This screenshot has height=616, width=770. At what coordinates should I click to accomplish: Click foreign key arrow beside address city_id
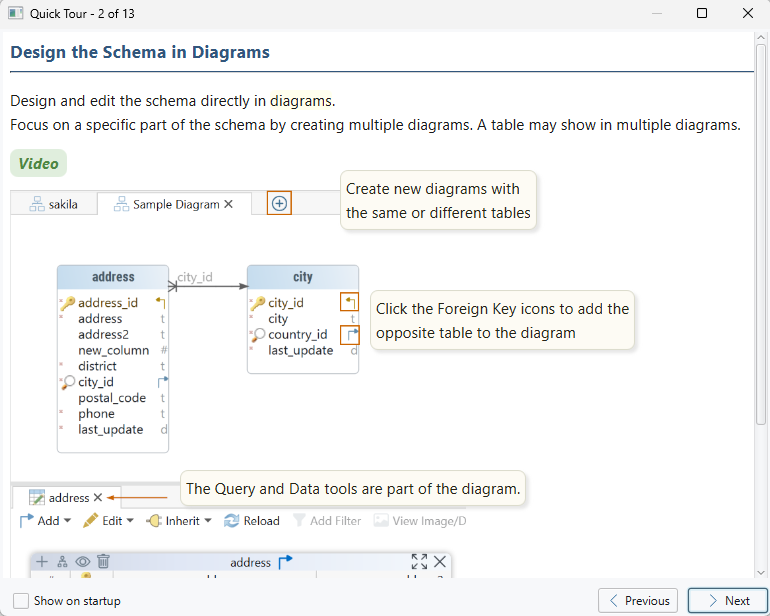(x=163, y=382)
